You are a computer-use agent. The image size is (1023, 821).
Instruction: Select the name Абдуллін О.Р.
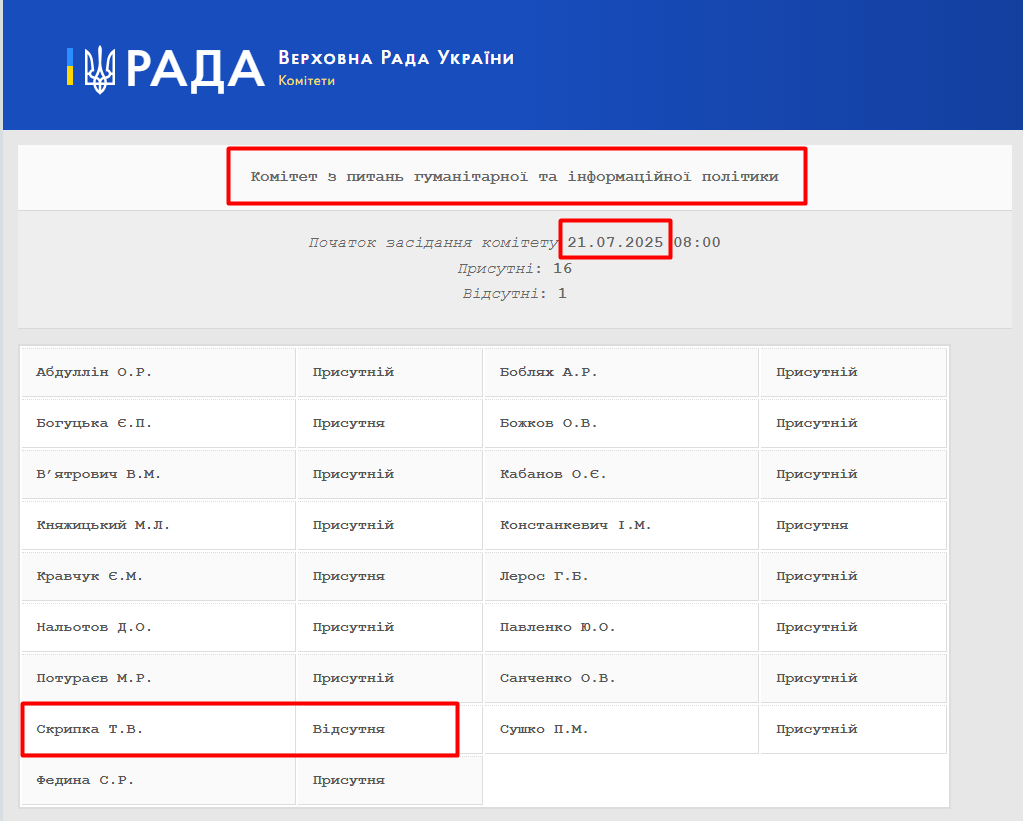(x=94, y=372)
